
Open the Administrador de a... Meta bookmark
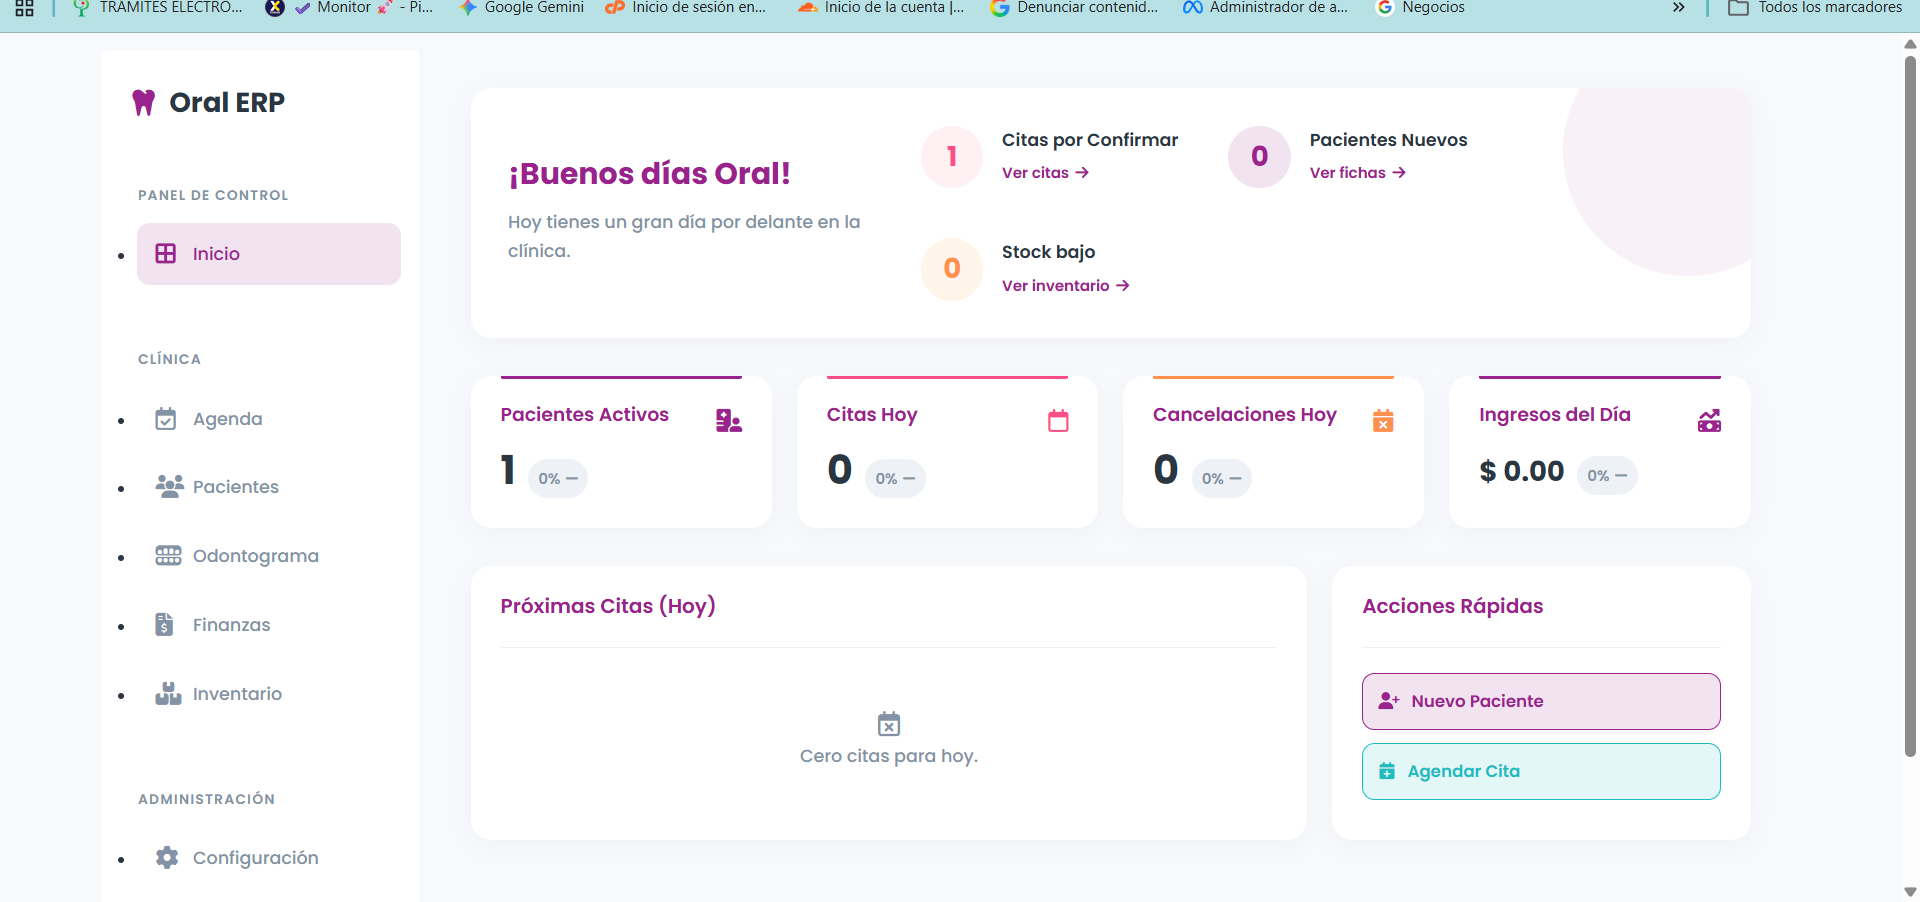click(1266, 8)
